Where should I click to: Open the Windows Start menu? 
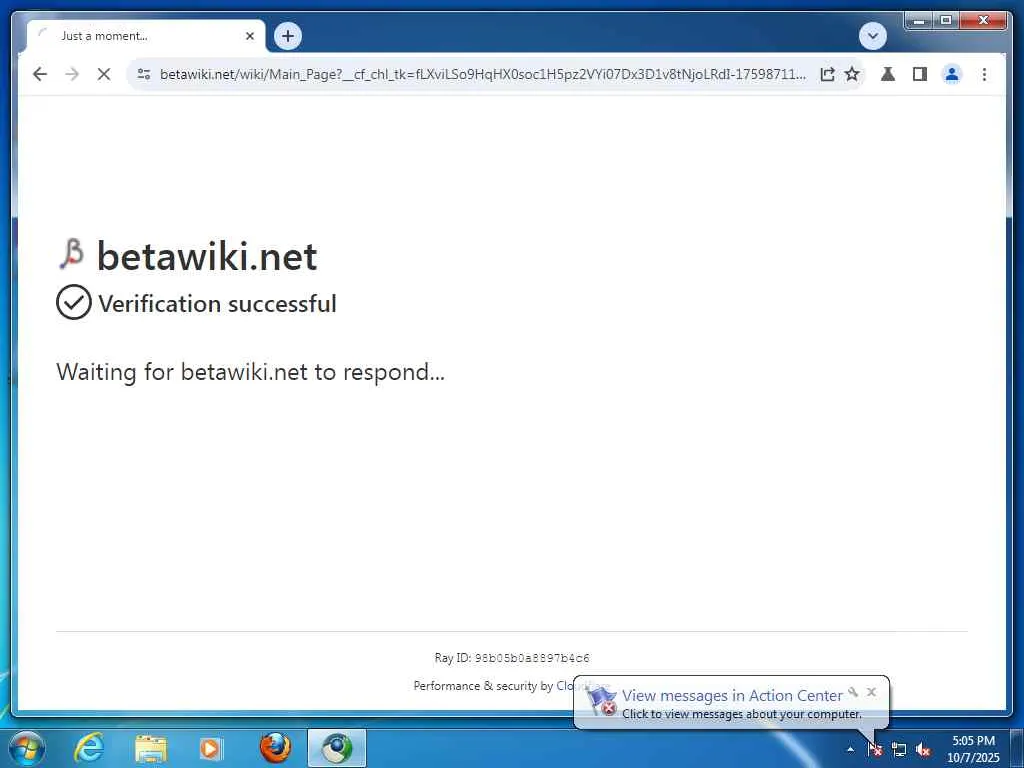pyautogui.click(x=25, y=748)
